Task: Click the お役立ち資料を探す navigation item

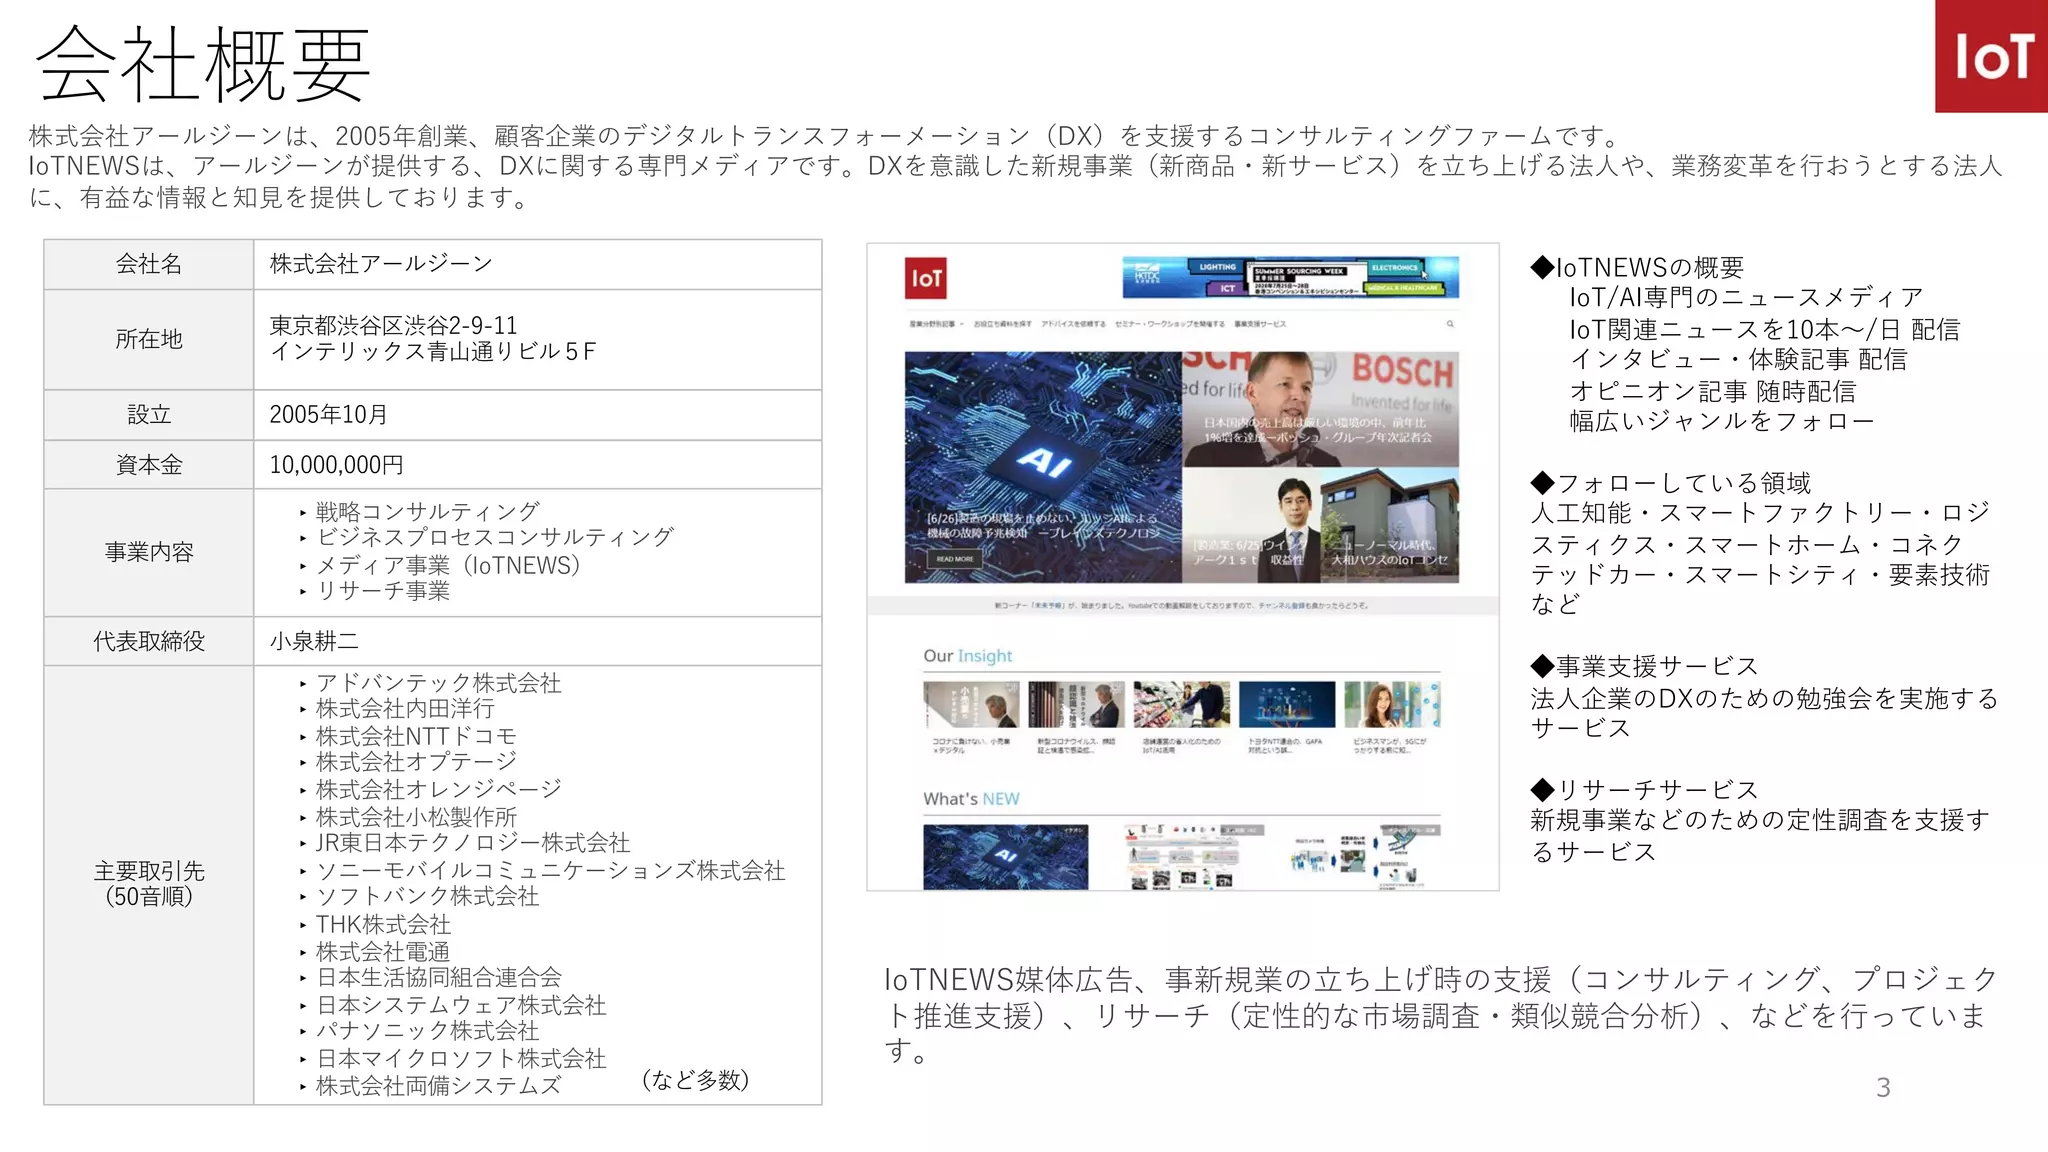Action: [1002, 324]
